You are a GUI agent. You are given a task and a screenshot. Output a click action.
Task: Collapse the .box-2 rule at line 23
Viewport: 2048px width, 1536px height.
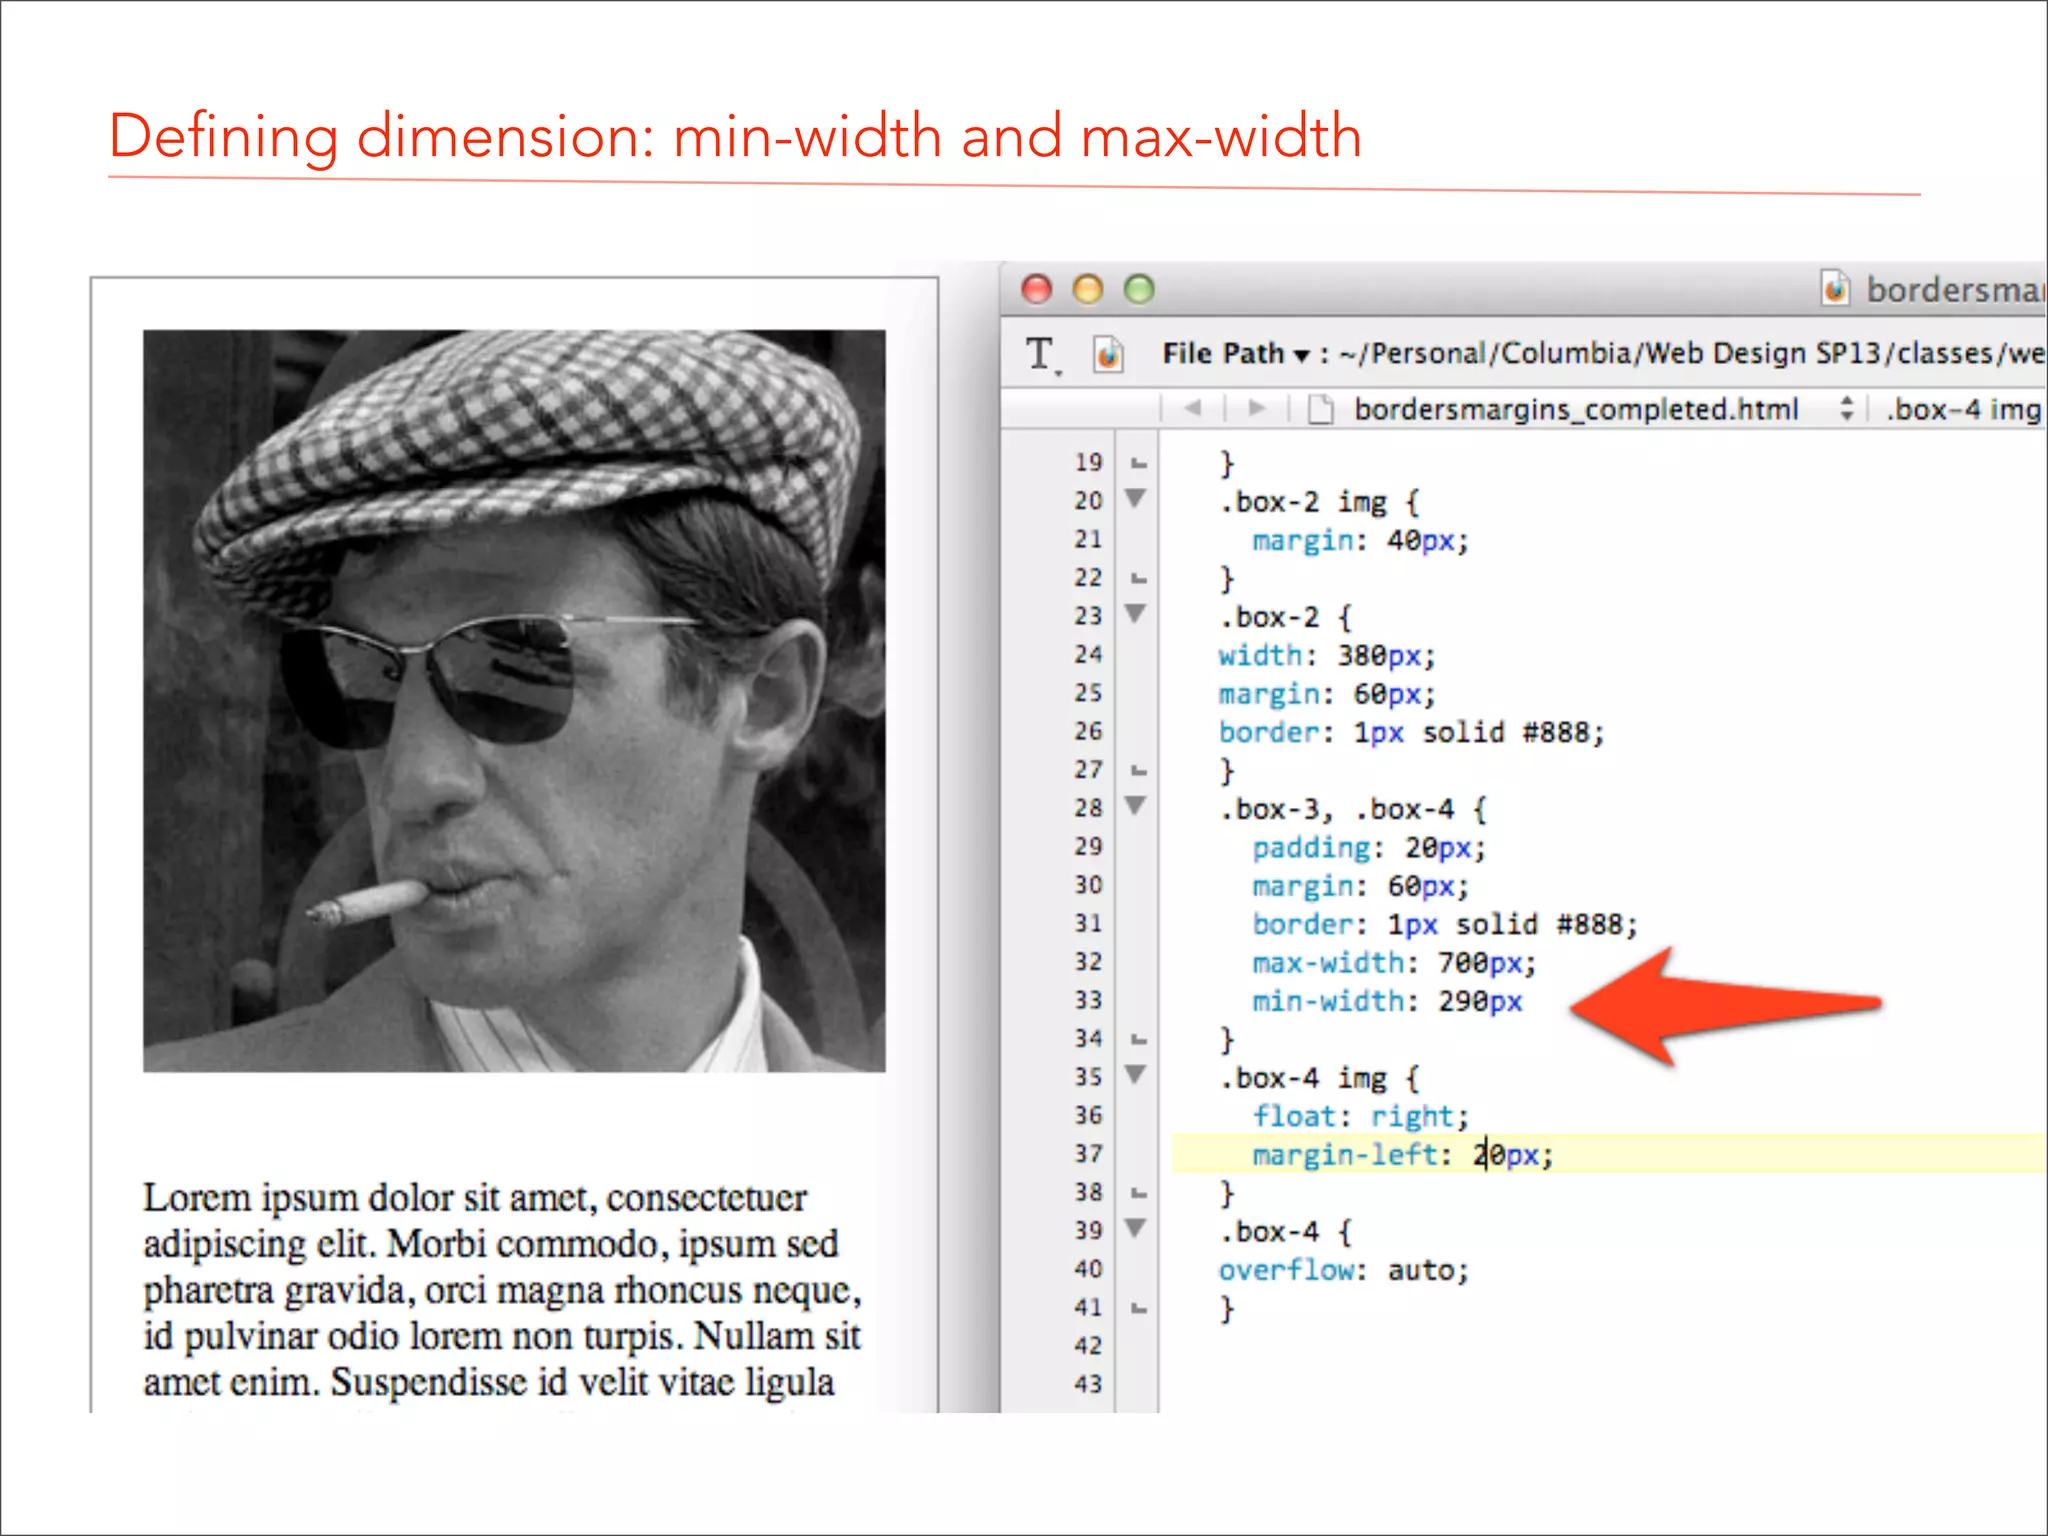1136,613
